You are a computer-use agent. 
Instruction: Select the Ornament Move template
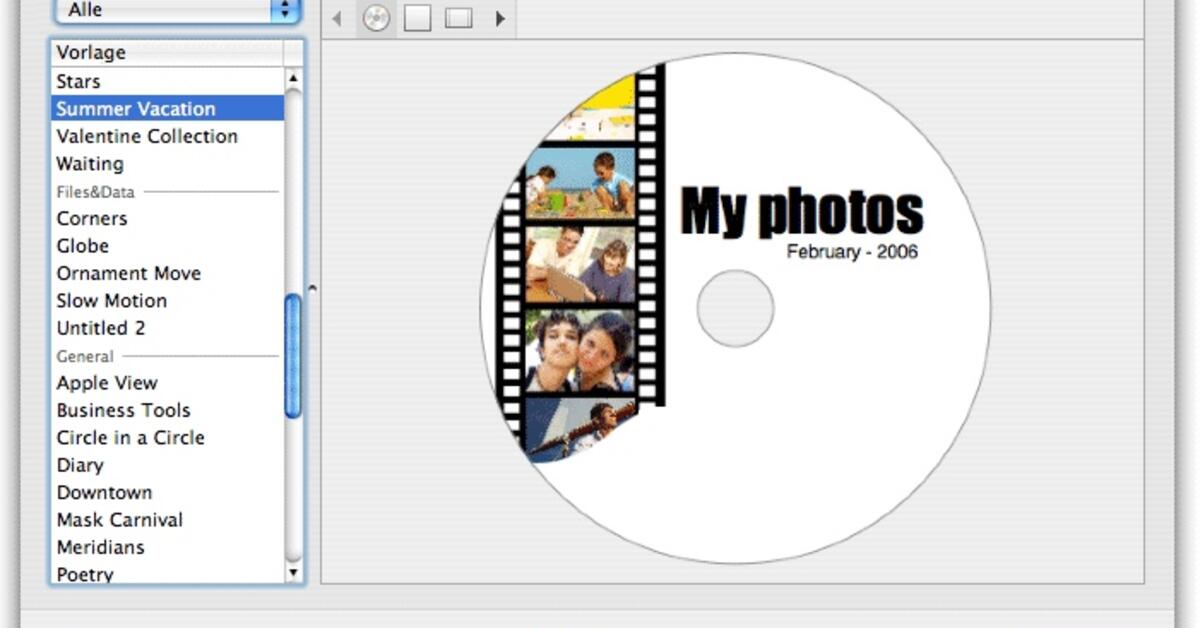168,273
